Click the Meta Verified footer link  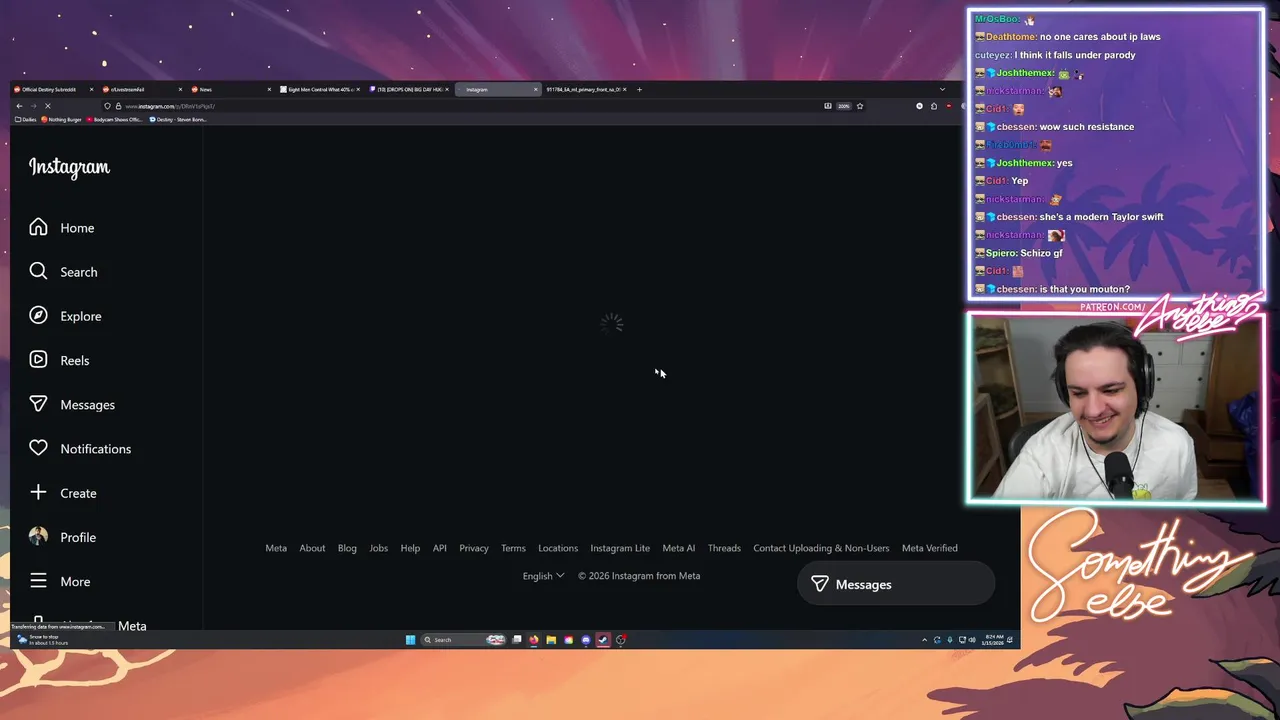(x=930, y=548)
